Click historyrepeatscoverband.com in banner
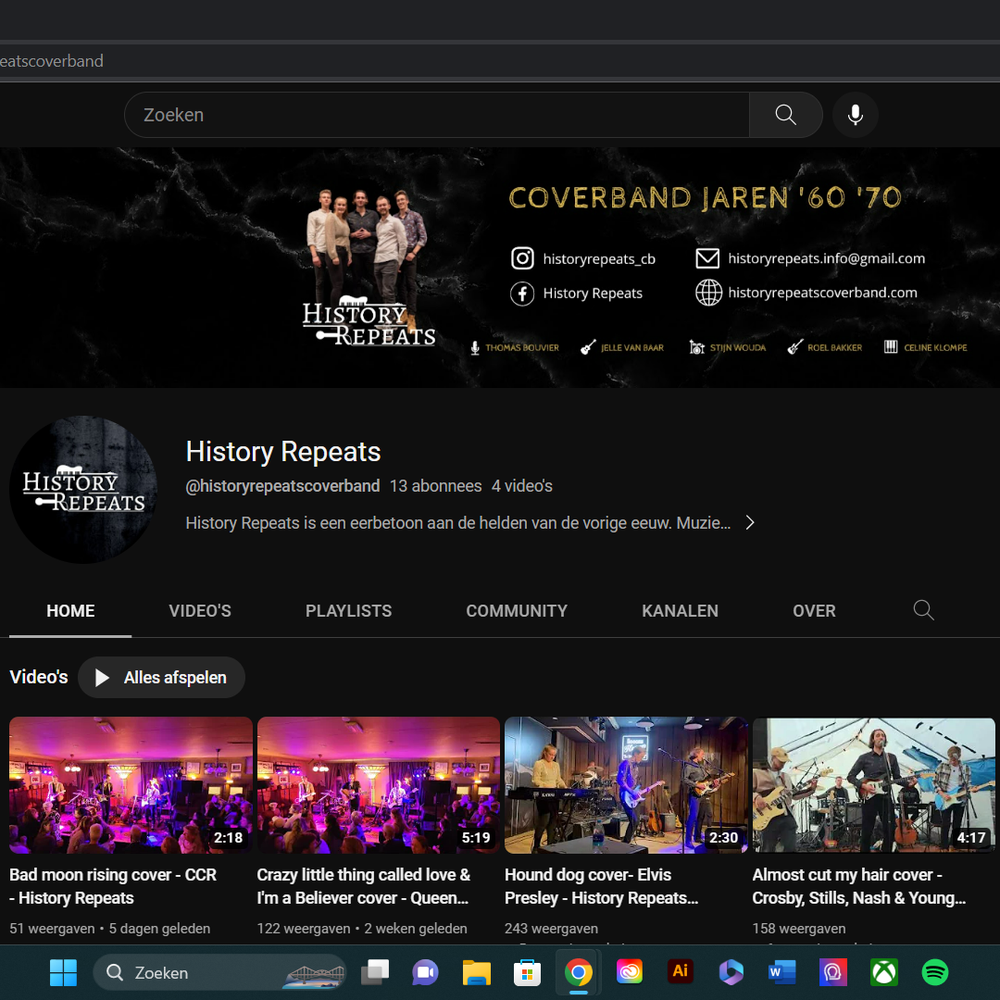Viewport: 1000px width, 1000px height. [823, 293]
